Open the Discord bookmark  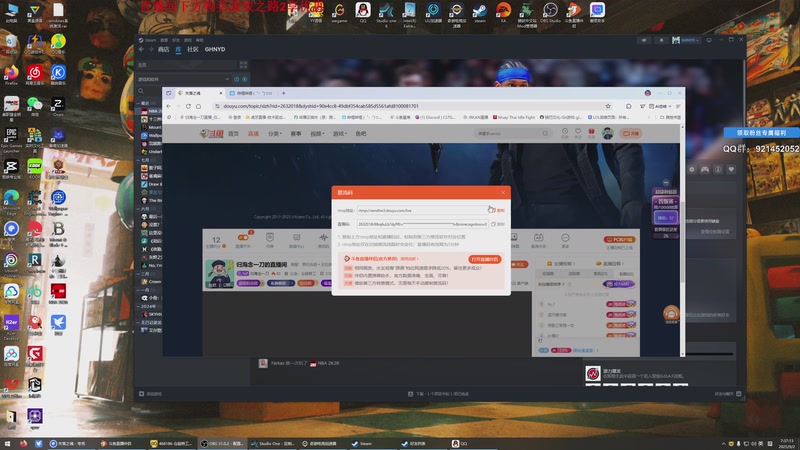click(x=437, y=117)
